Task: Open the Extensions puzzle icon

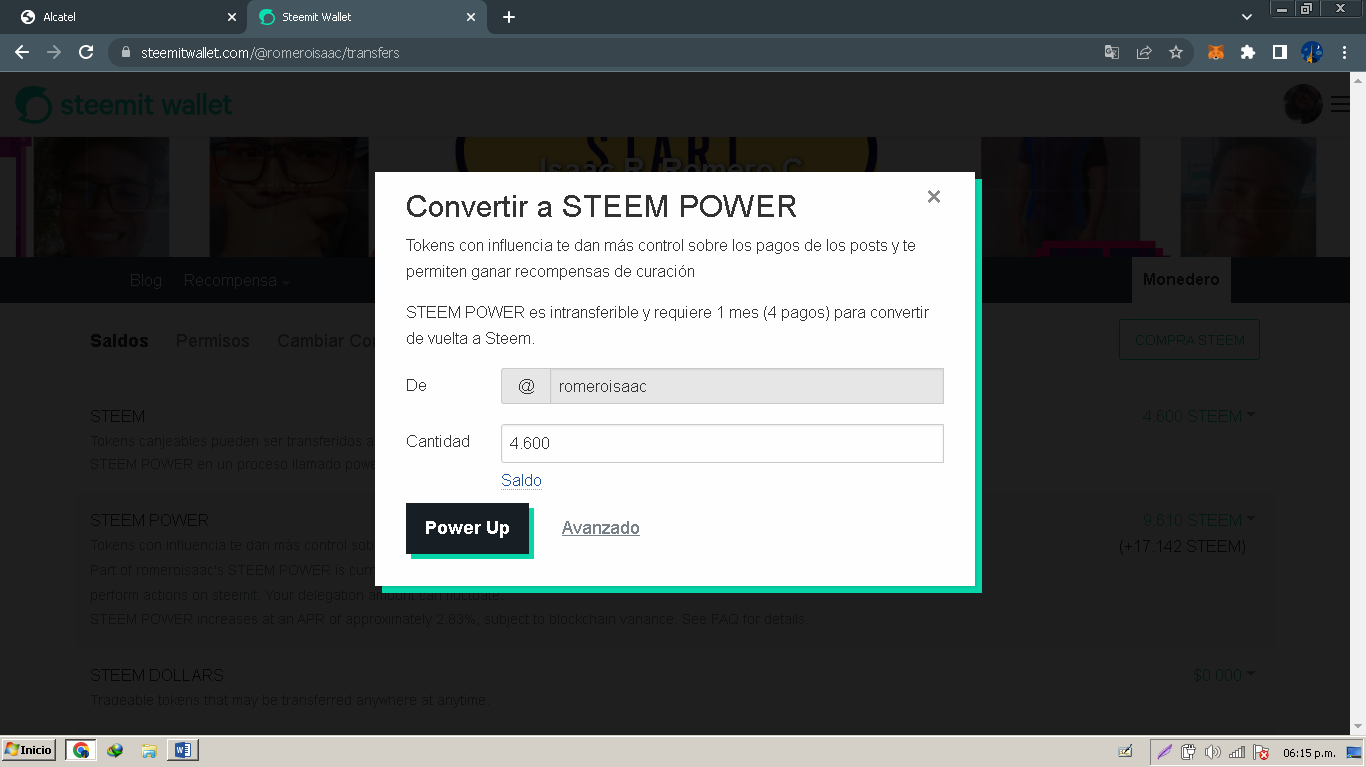Action: point(1248,53)
